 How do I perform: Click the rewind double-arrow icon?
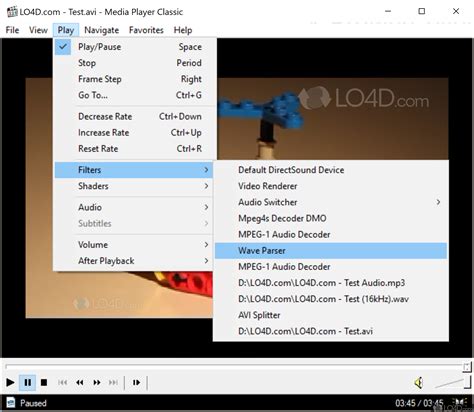tap(80, 382)
